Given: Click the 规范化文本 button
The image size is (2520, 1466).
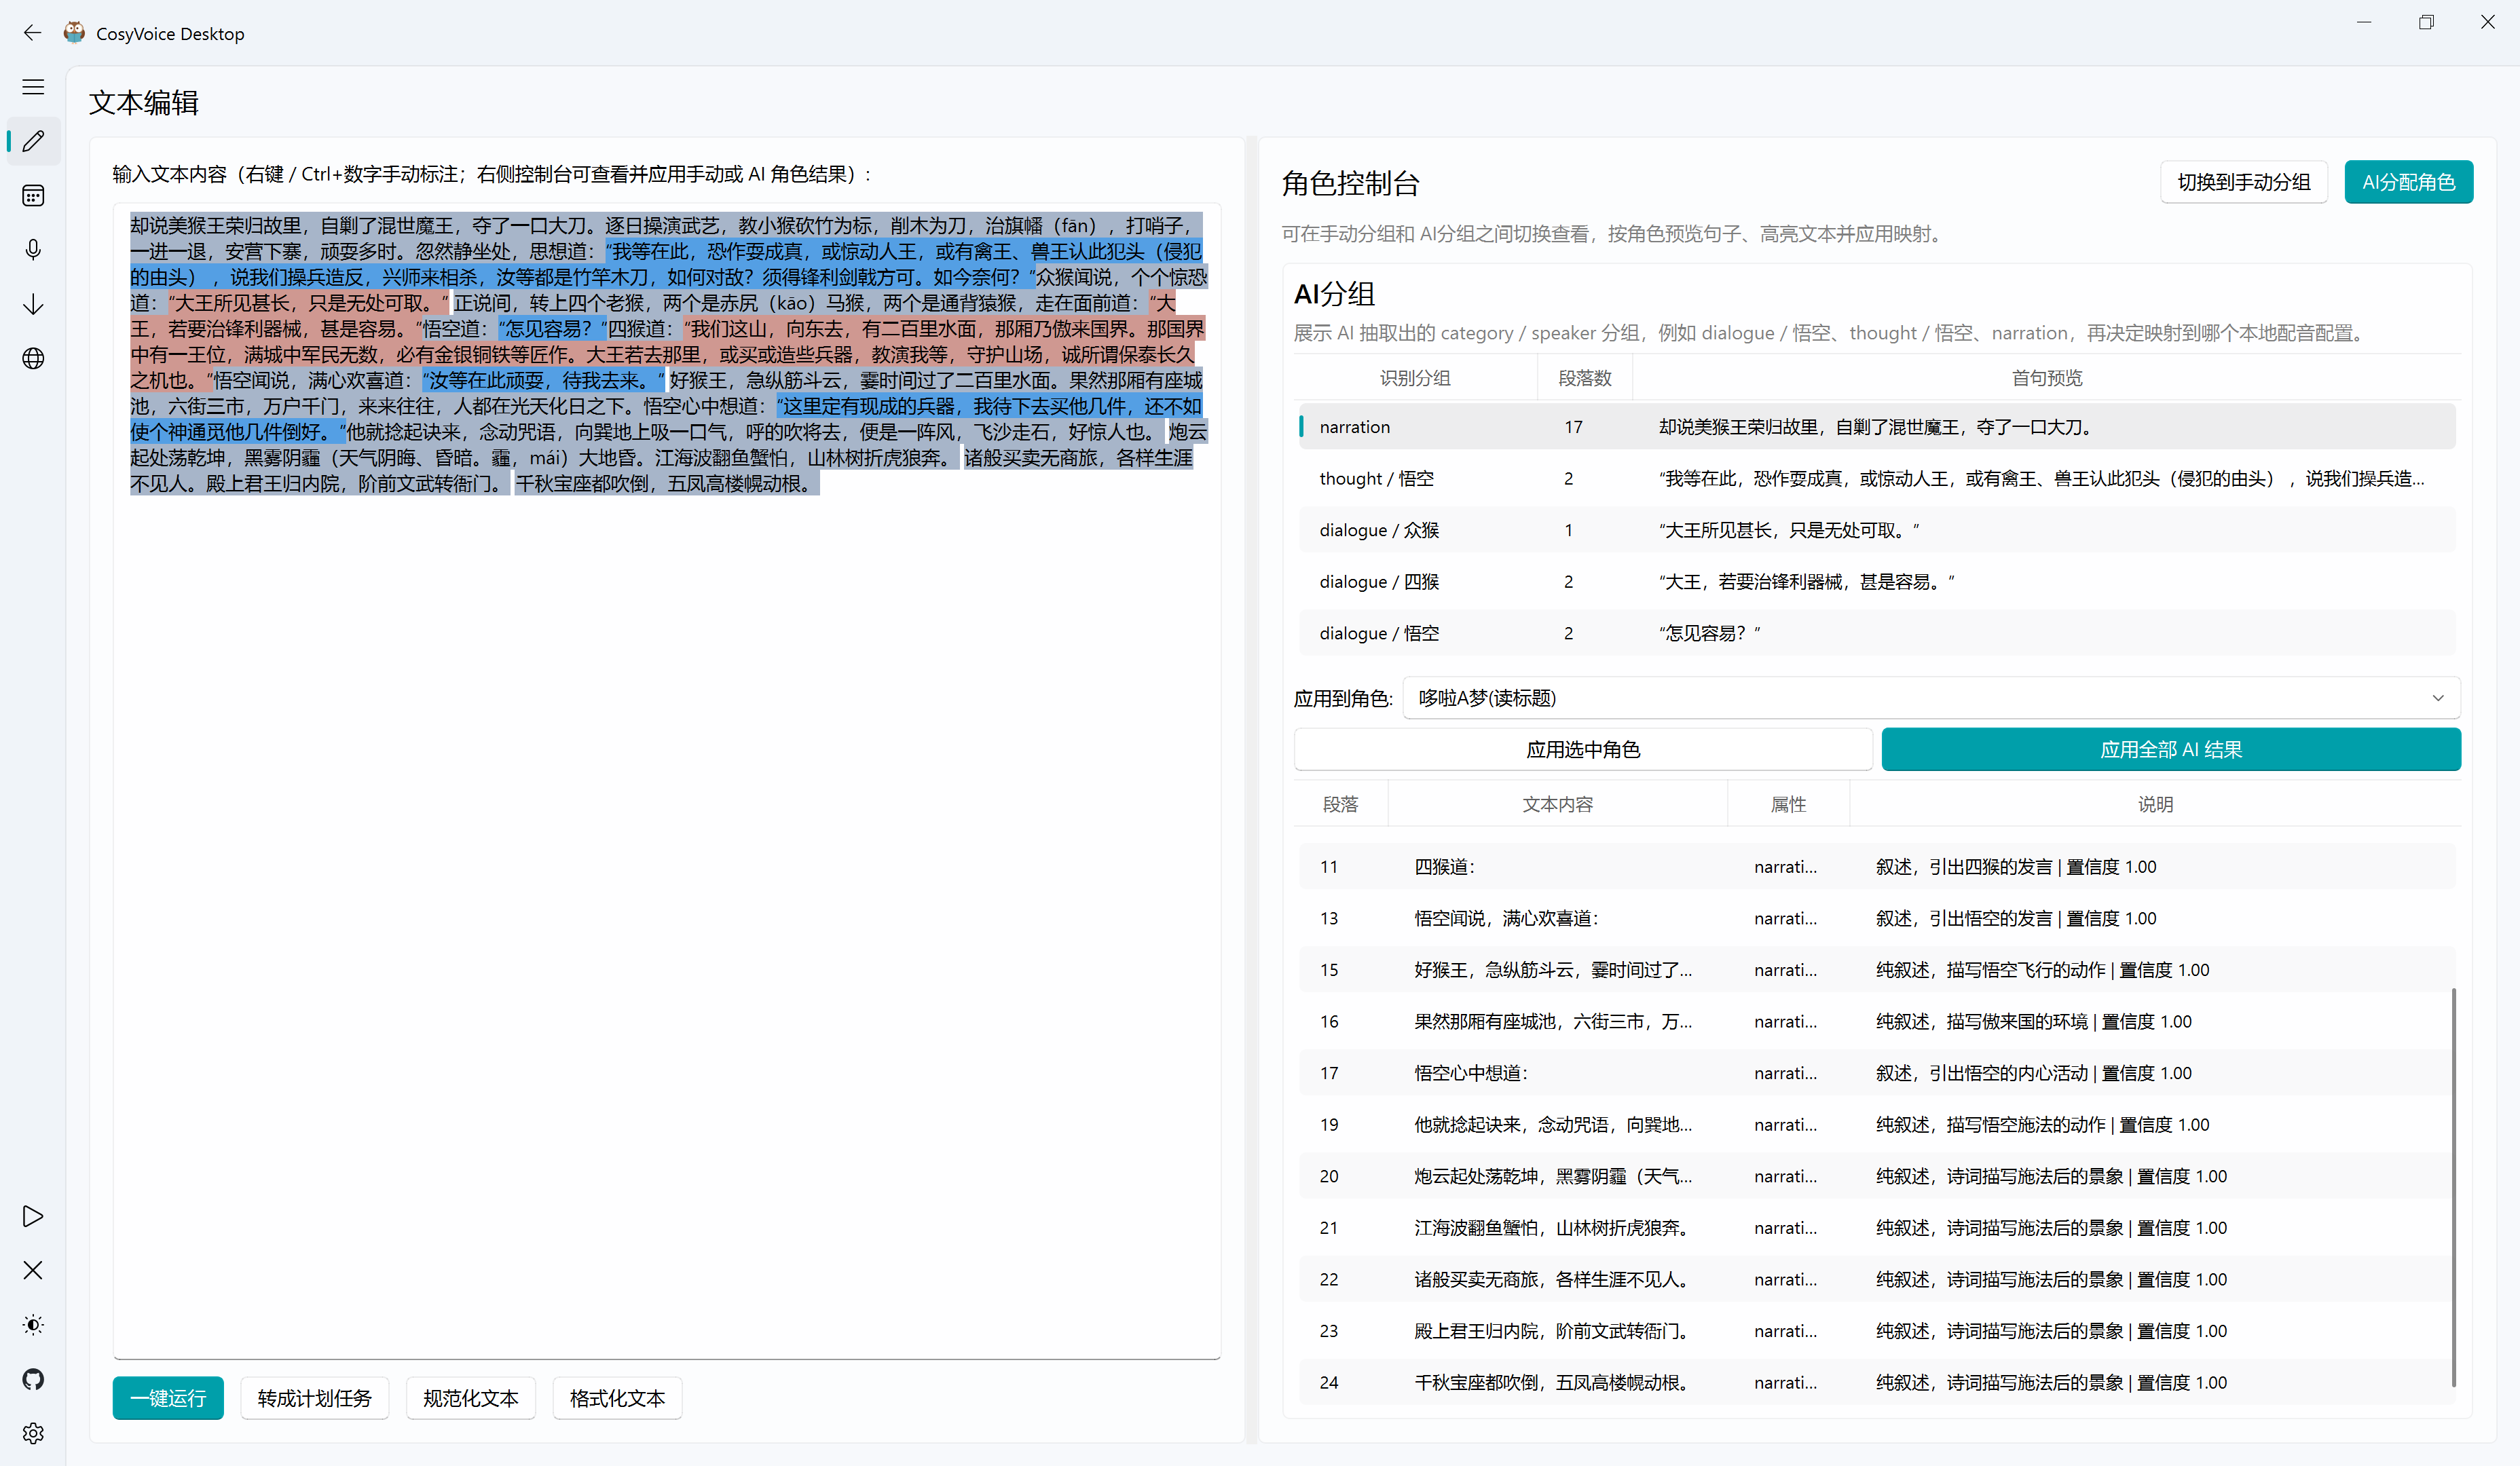Looking at the screenshot, I should click(x=470, y=1398).
